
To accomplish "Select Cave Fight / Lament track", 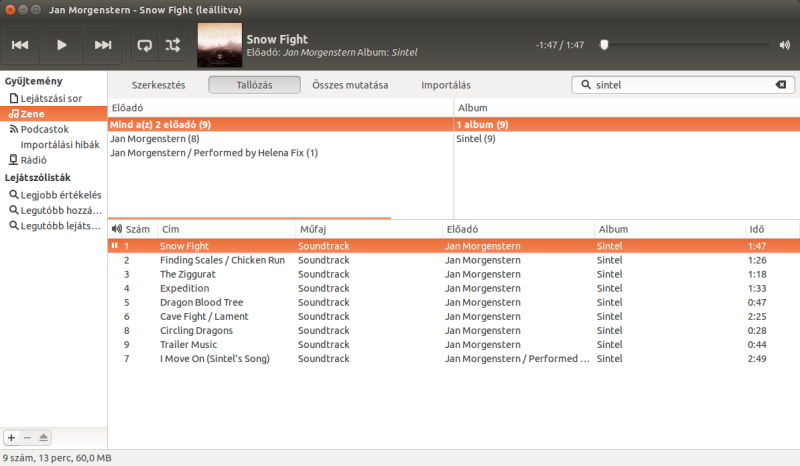I will point(454,316).
